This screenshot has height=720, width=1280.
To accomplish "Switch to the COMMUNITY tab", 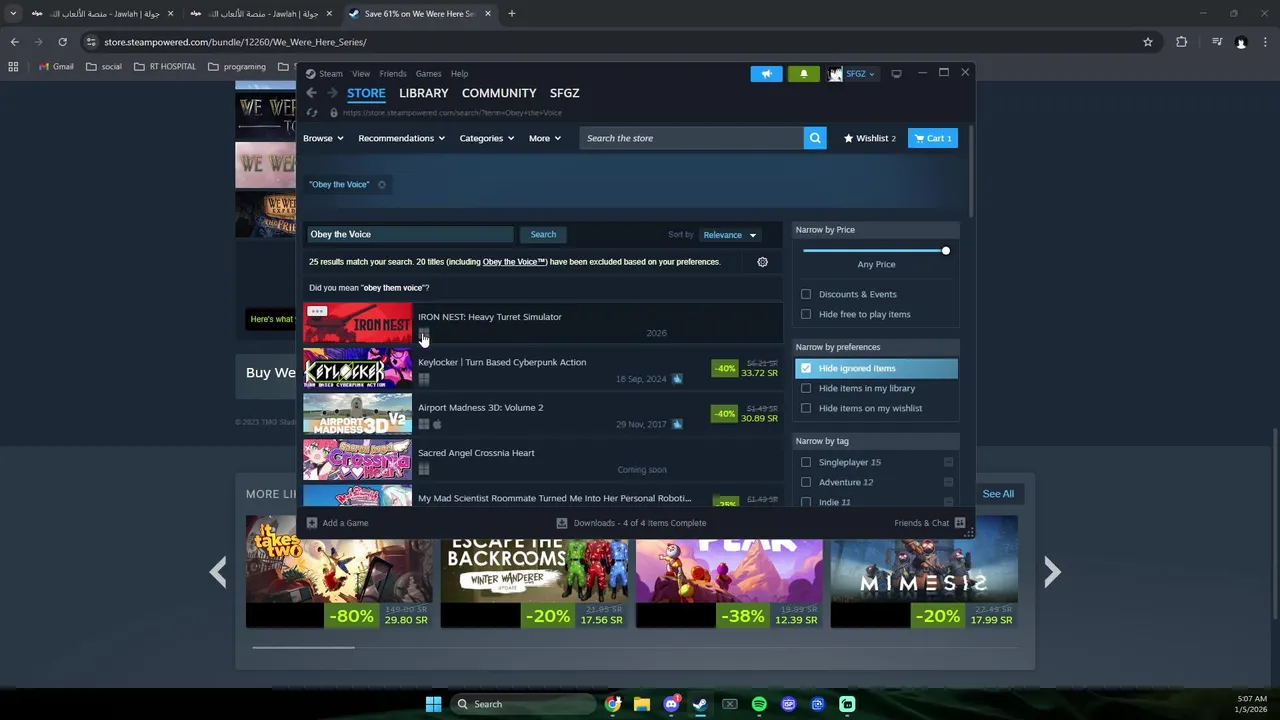I will tap(499, 93).
